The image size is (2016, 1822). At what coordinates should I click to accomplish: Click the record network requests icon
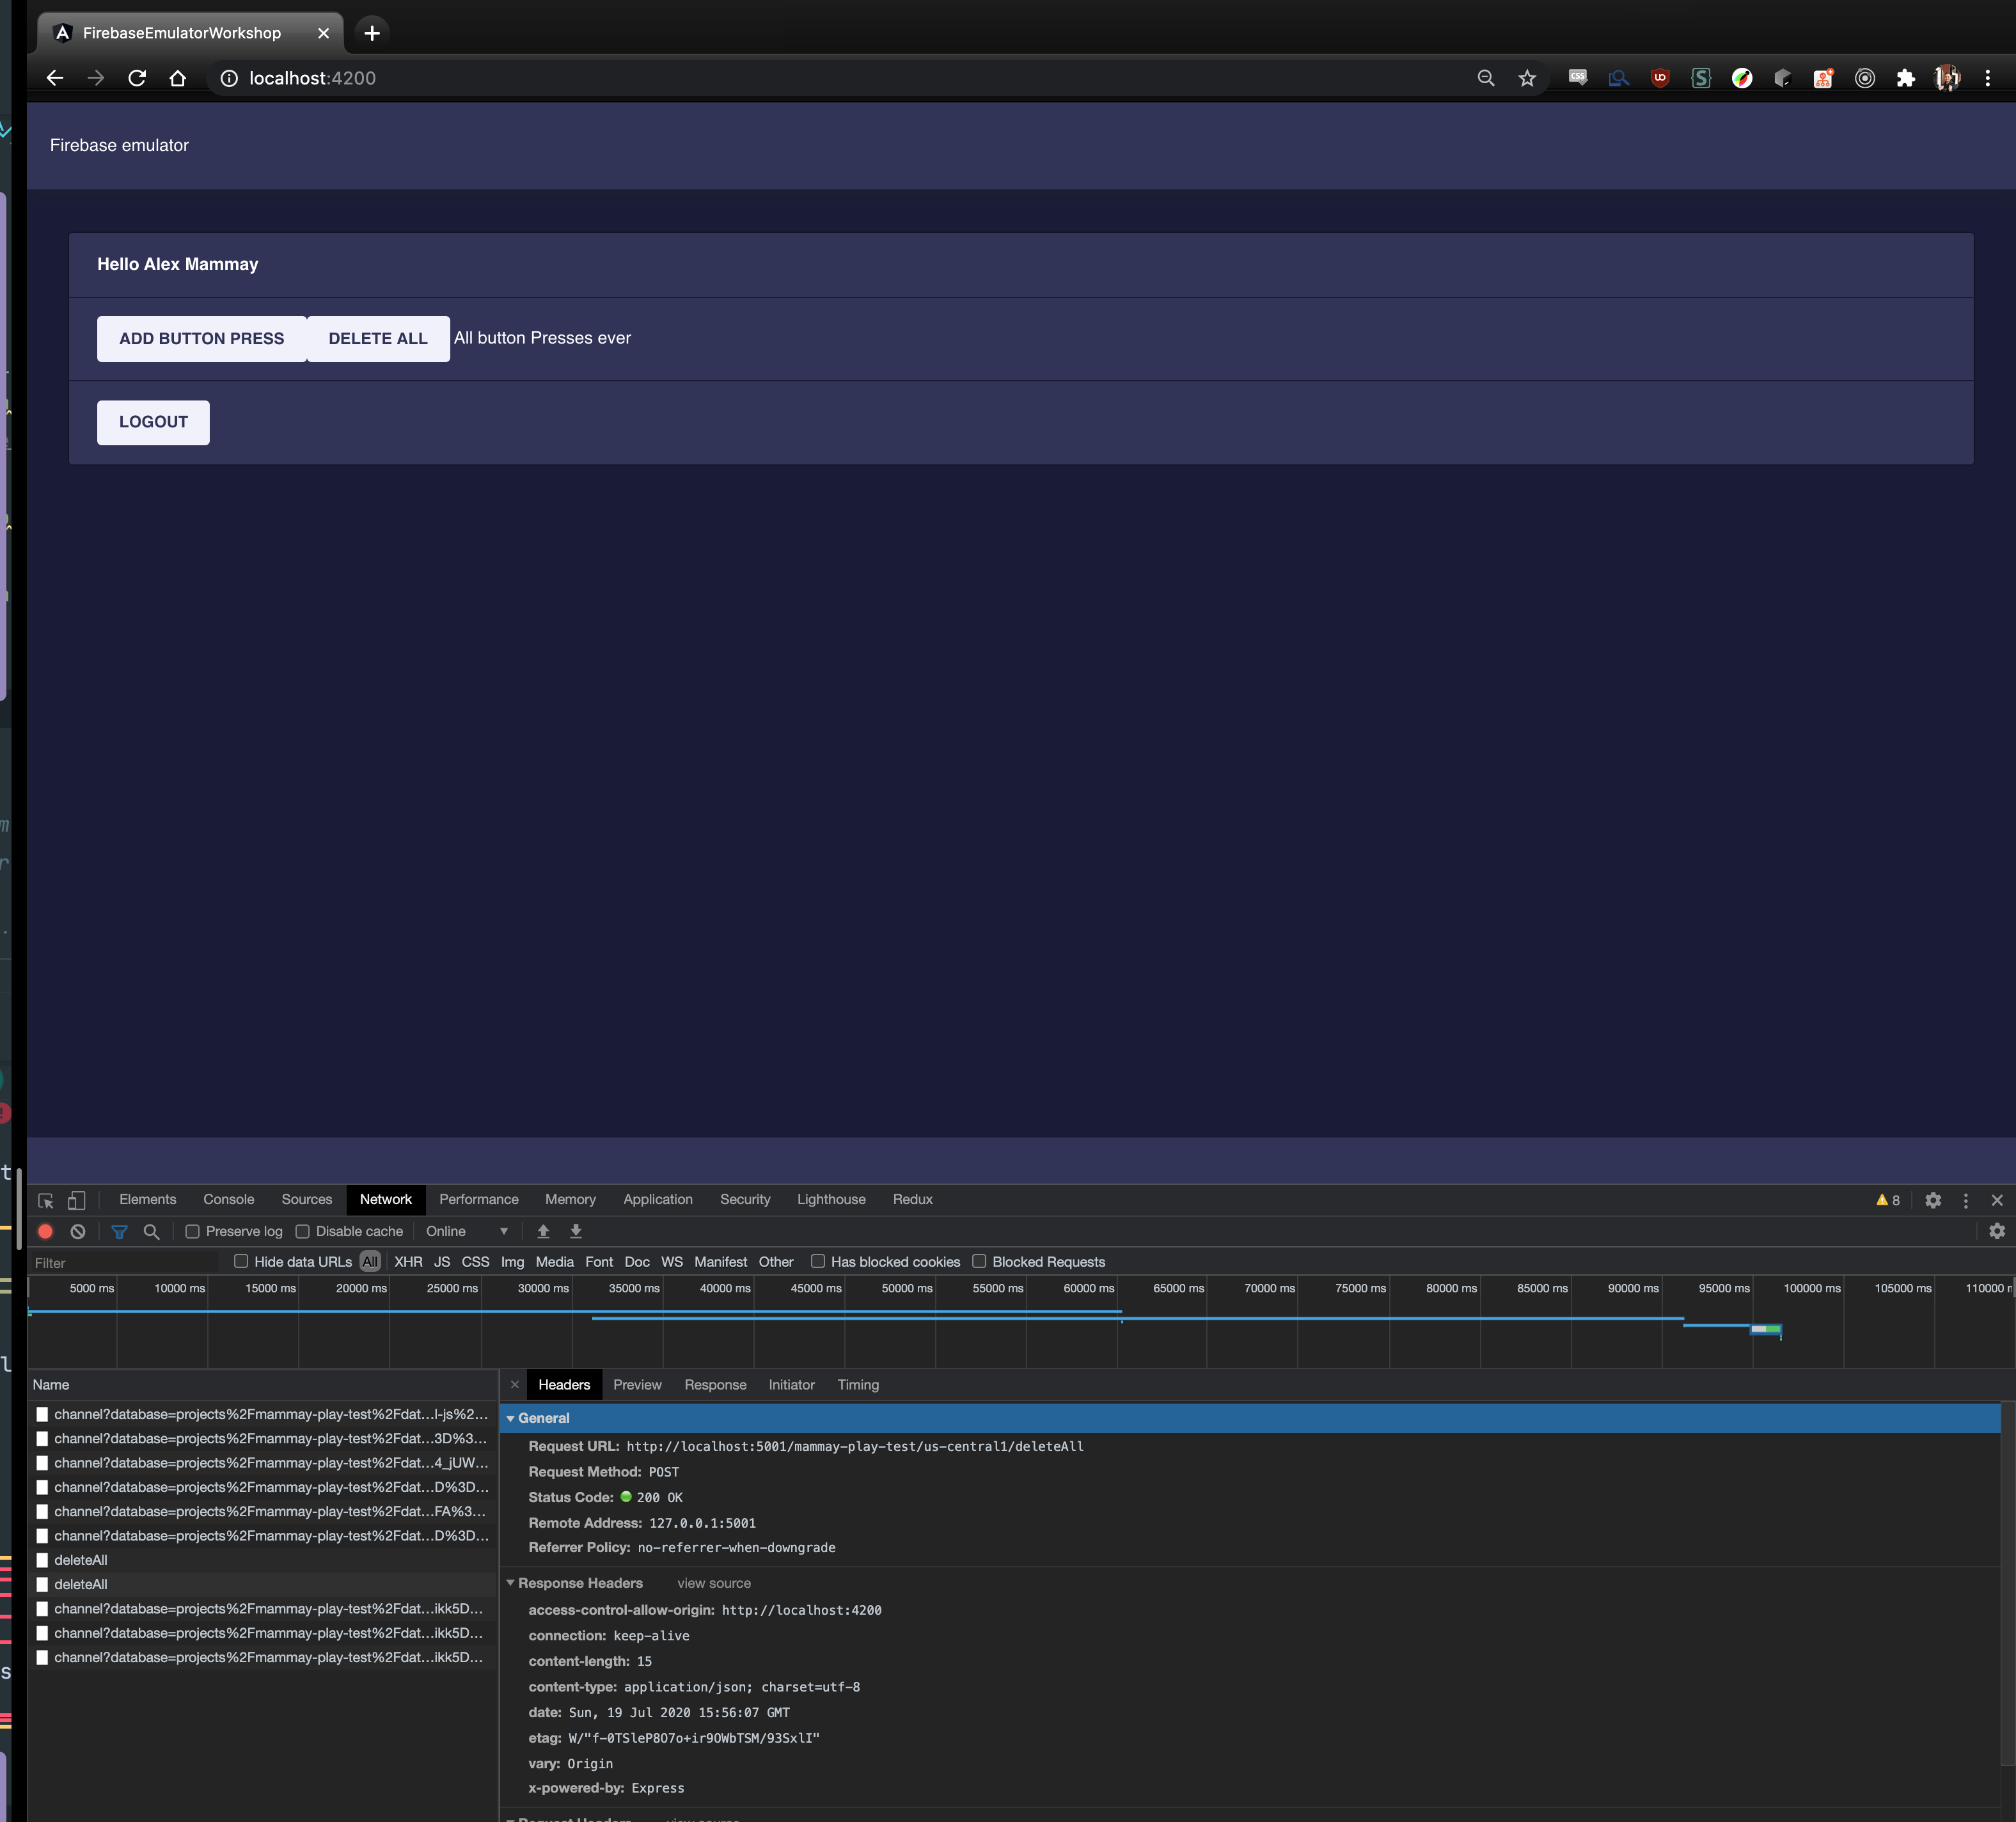pyautogui.click(x=44, y=1230)
